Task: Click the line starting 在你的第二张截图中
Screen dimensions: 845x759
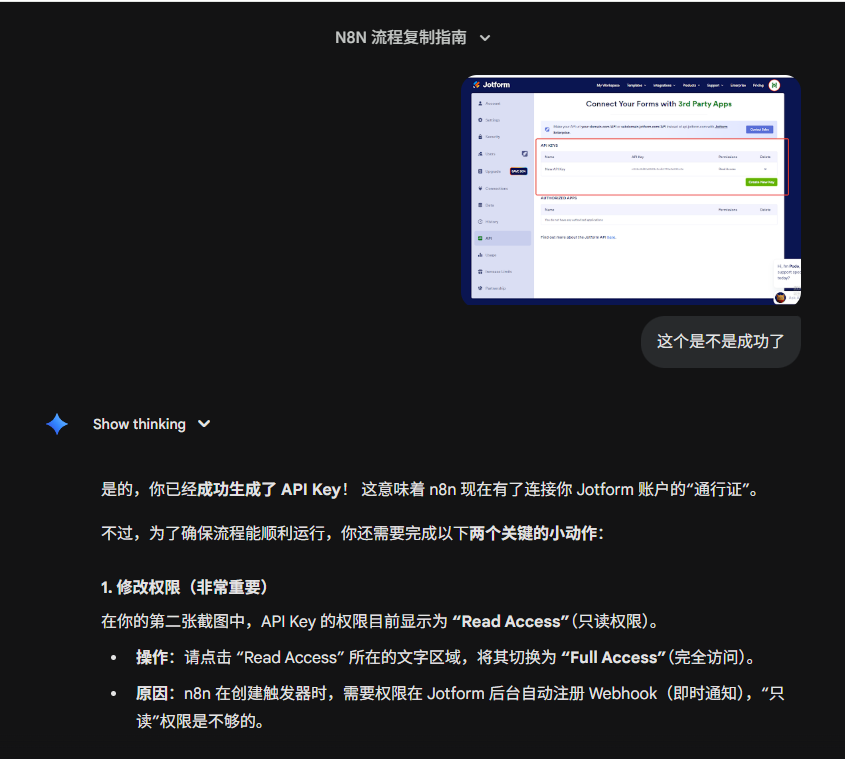Action: [x=380, y=622]
